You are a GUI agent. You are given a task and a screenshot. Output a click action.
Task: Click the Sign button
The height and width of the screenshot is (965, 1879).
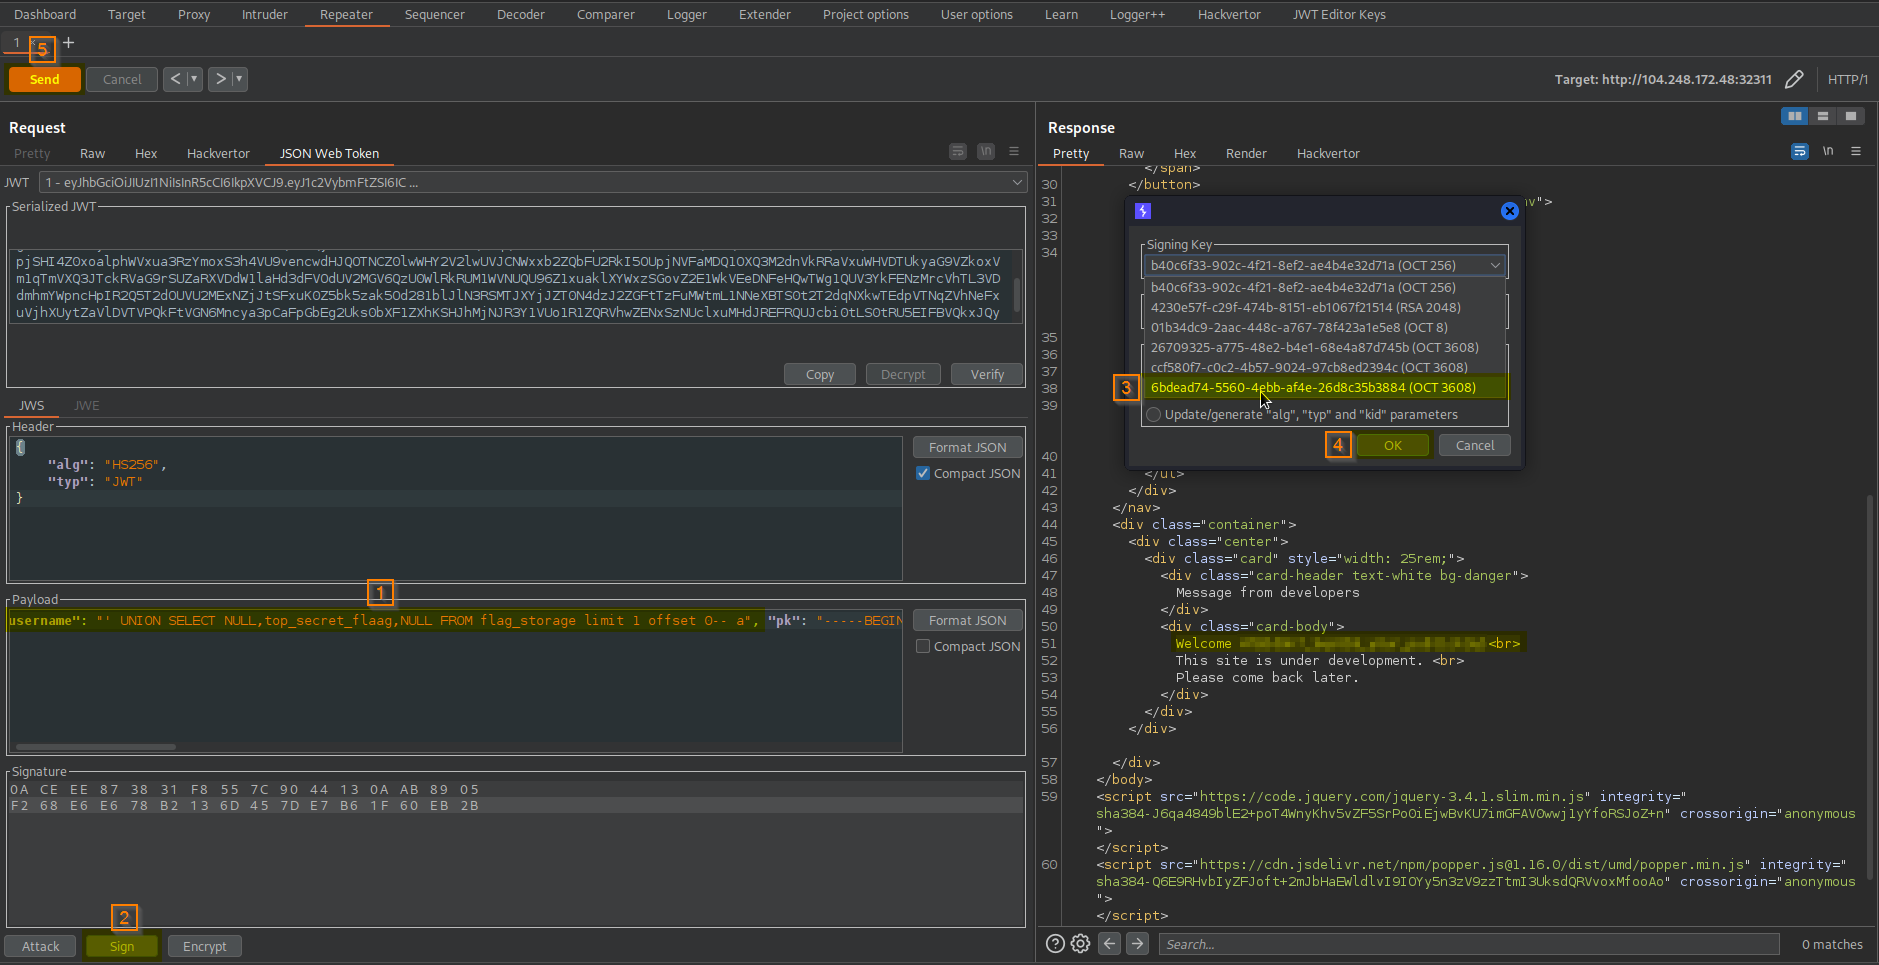pos(122,946)
